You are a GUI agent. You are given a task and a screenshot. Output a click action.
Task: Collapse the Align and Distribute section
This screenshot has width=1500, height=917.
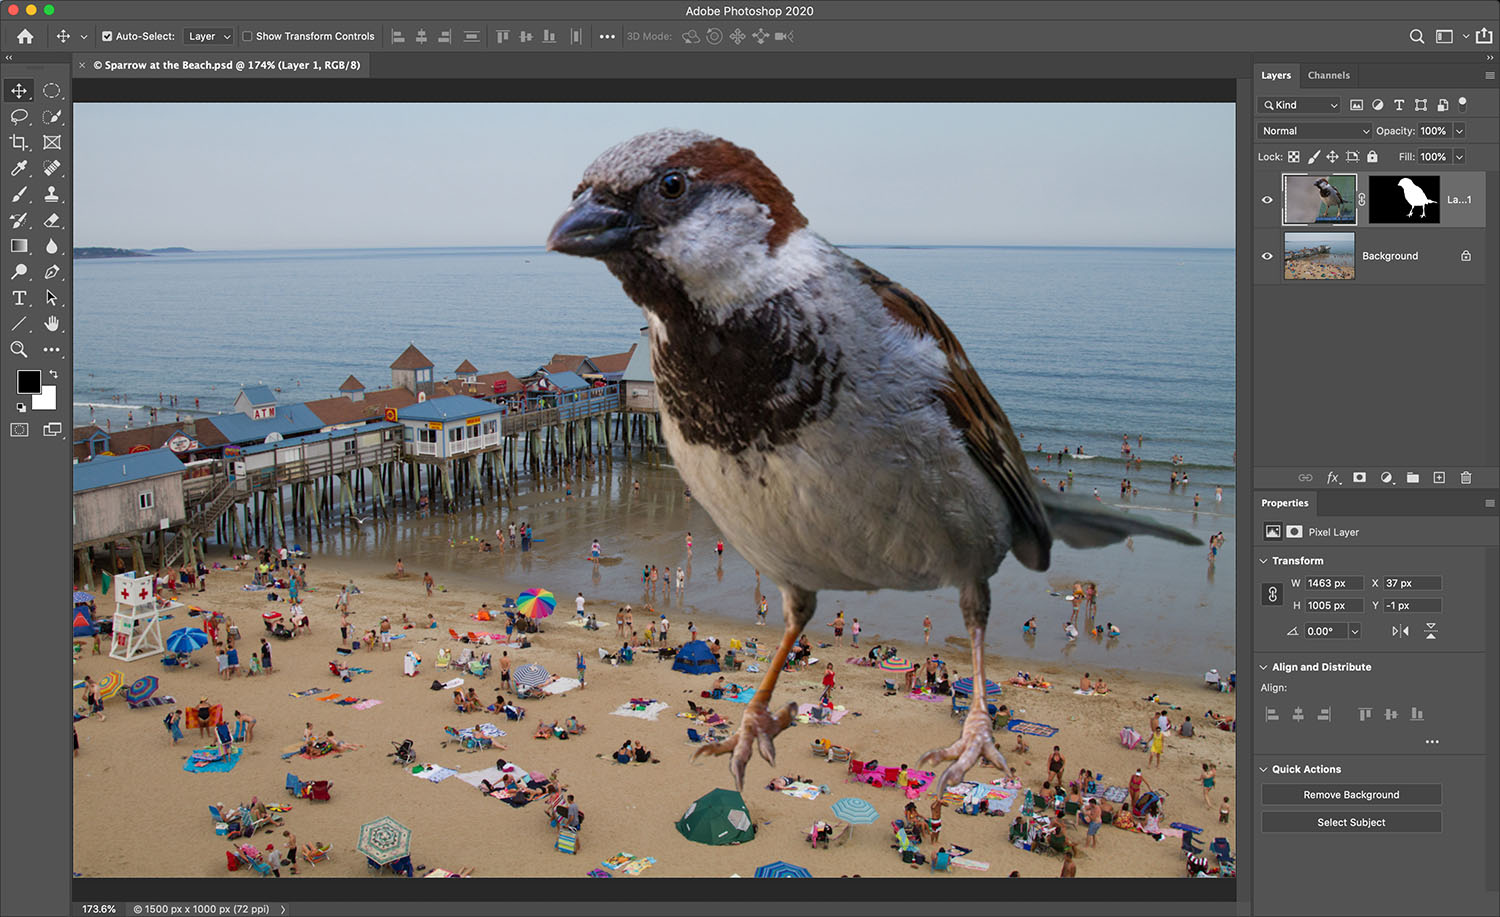coord(1263,667)
